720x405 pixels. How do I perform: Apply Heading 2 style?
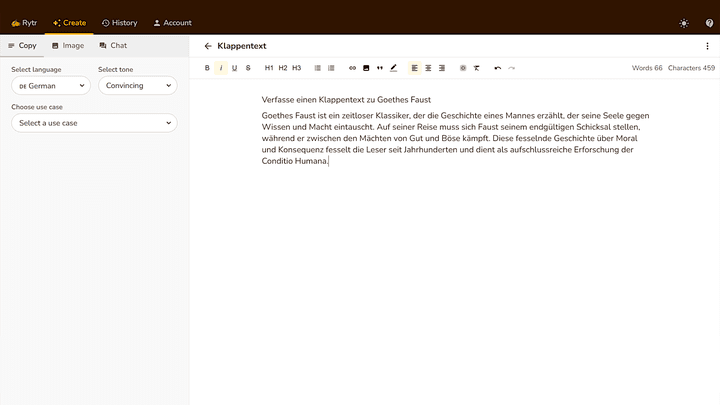point(283,68)
